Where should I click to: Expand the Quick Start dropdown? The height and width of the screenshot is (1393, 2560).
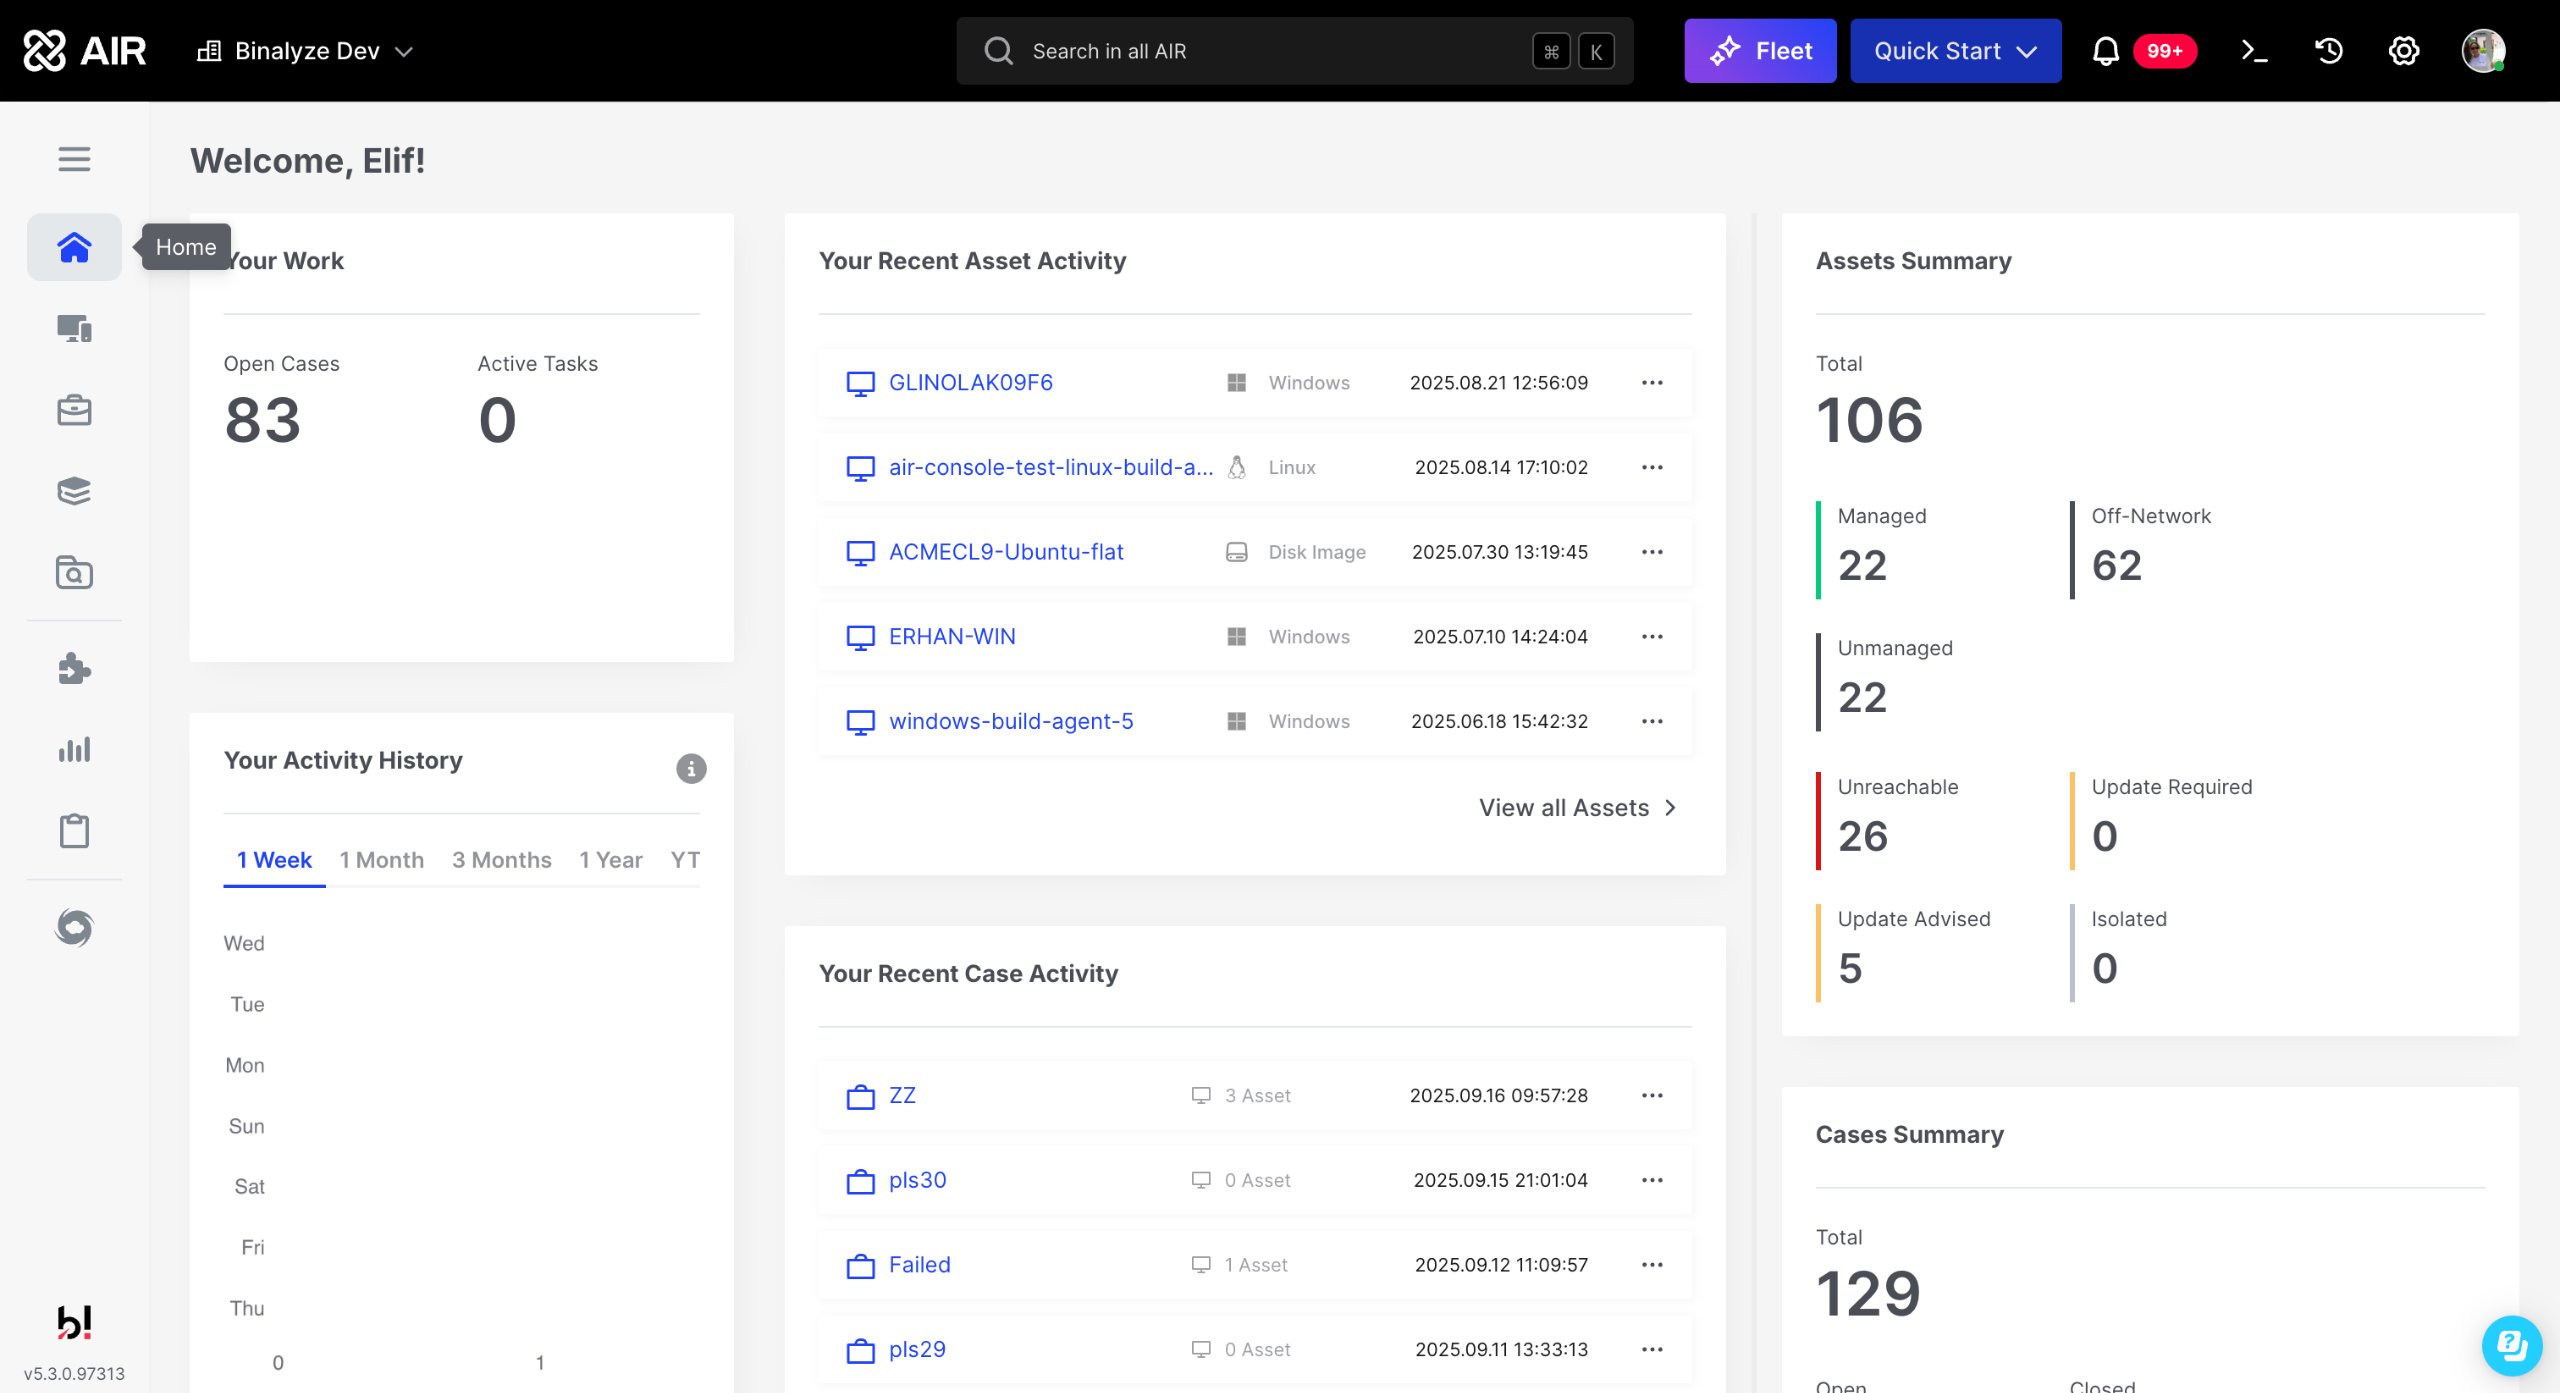click(1955, 51)
